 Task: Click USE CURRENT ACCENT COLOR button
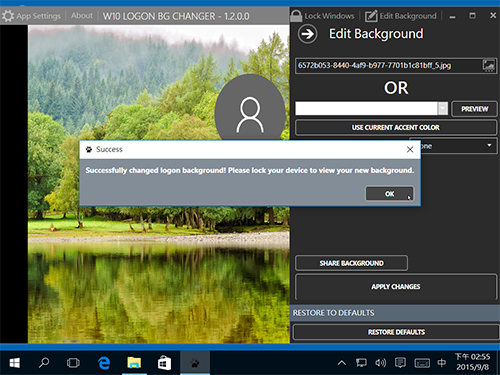[x=396, y=128]
